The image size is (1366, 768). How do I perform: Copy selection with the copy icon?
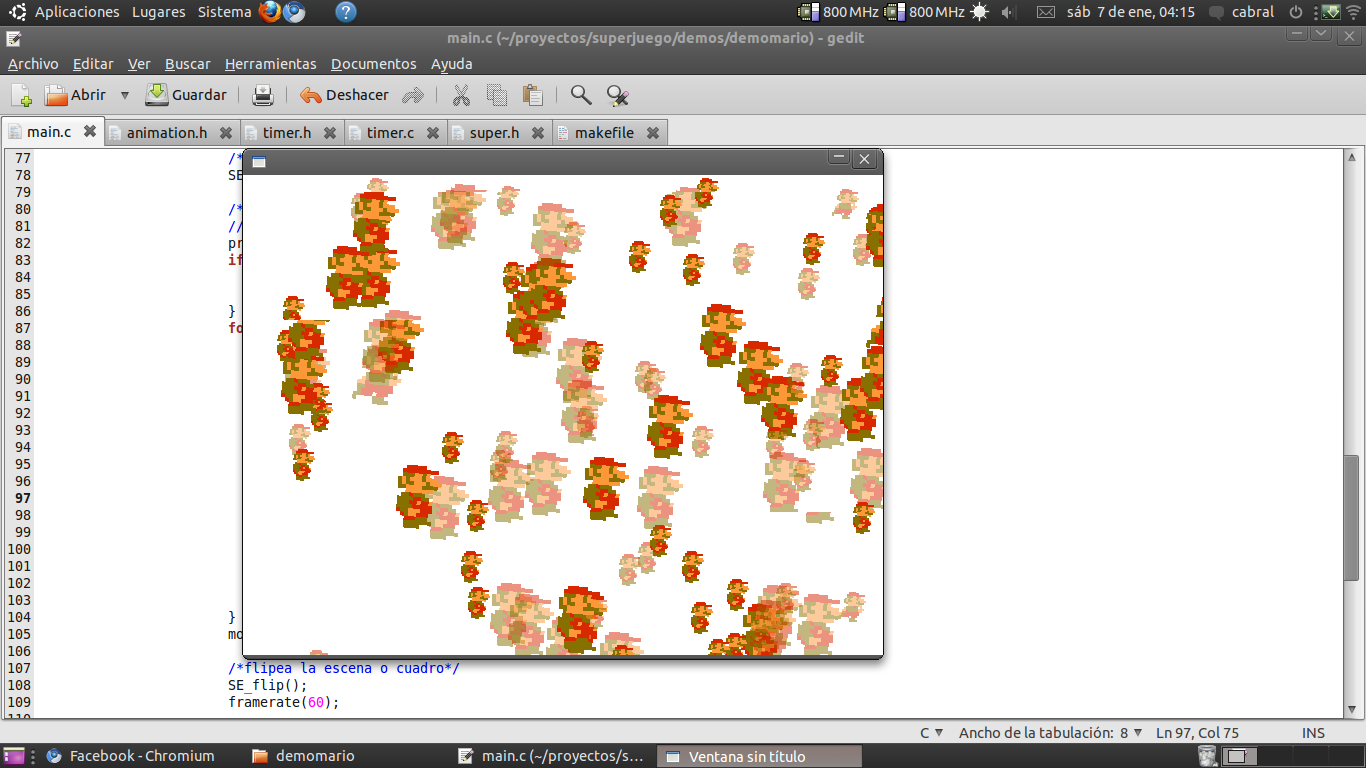(497, 95)
